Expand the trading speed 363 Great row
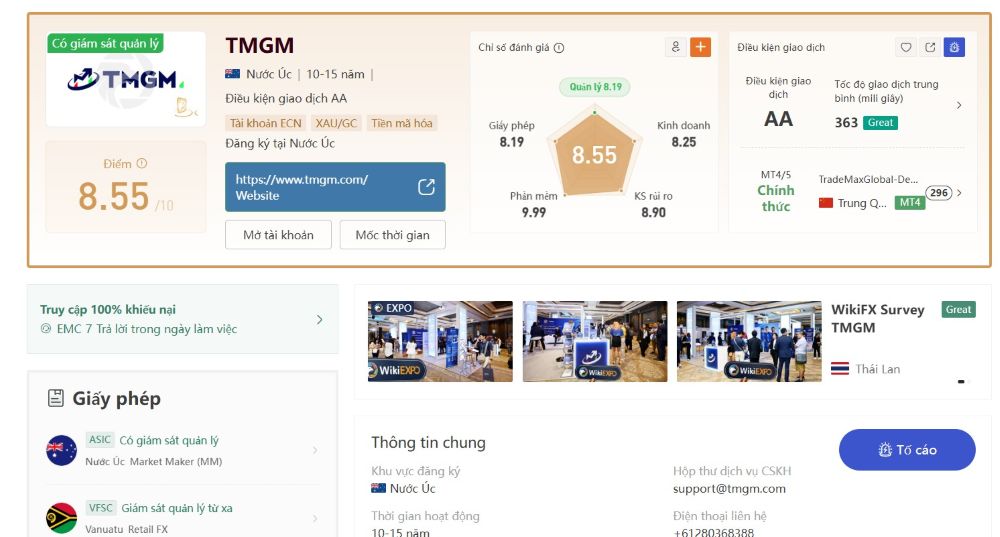 [x=959, y=105]
